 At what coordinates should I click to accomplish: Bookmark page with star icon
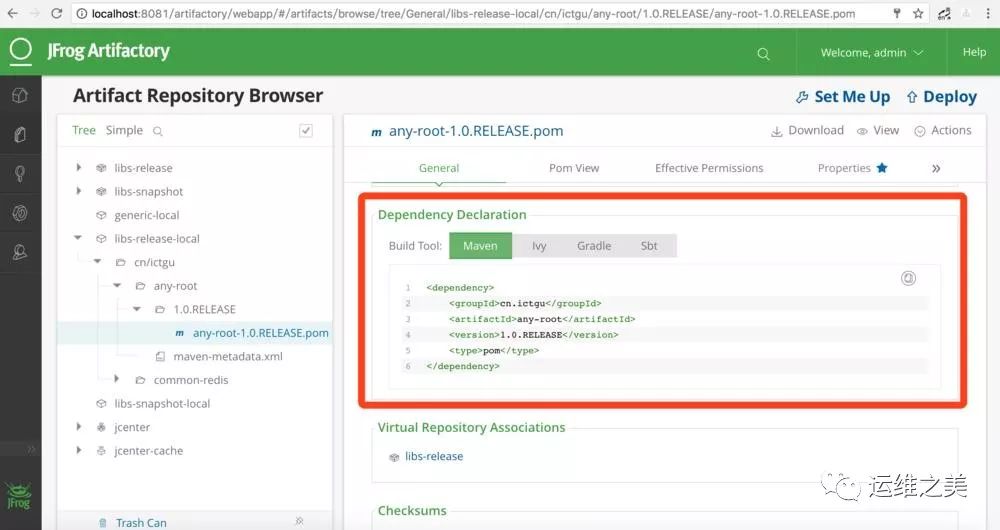tap(918, 13)
